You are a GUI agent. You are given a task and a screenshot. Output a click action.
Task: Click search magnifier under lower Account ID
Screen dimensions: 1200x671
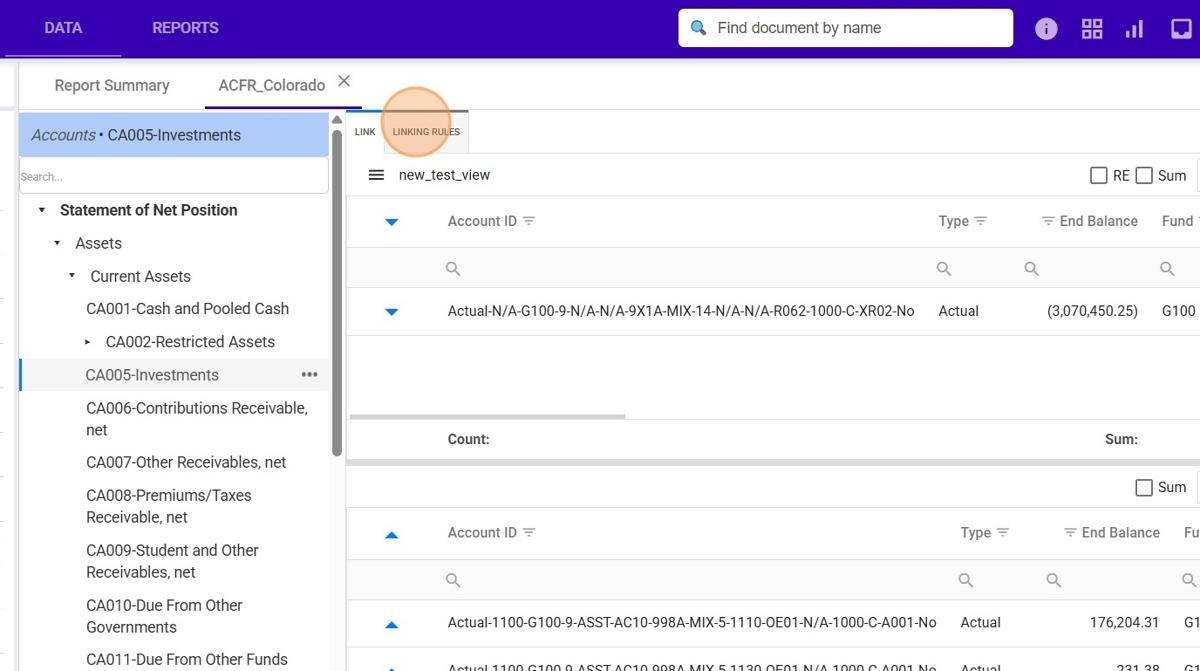pos(453,580)
